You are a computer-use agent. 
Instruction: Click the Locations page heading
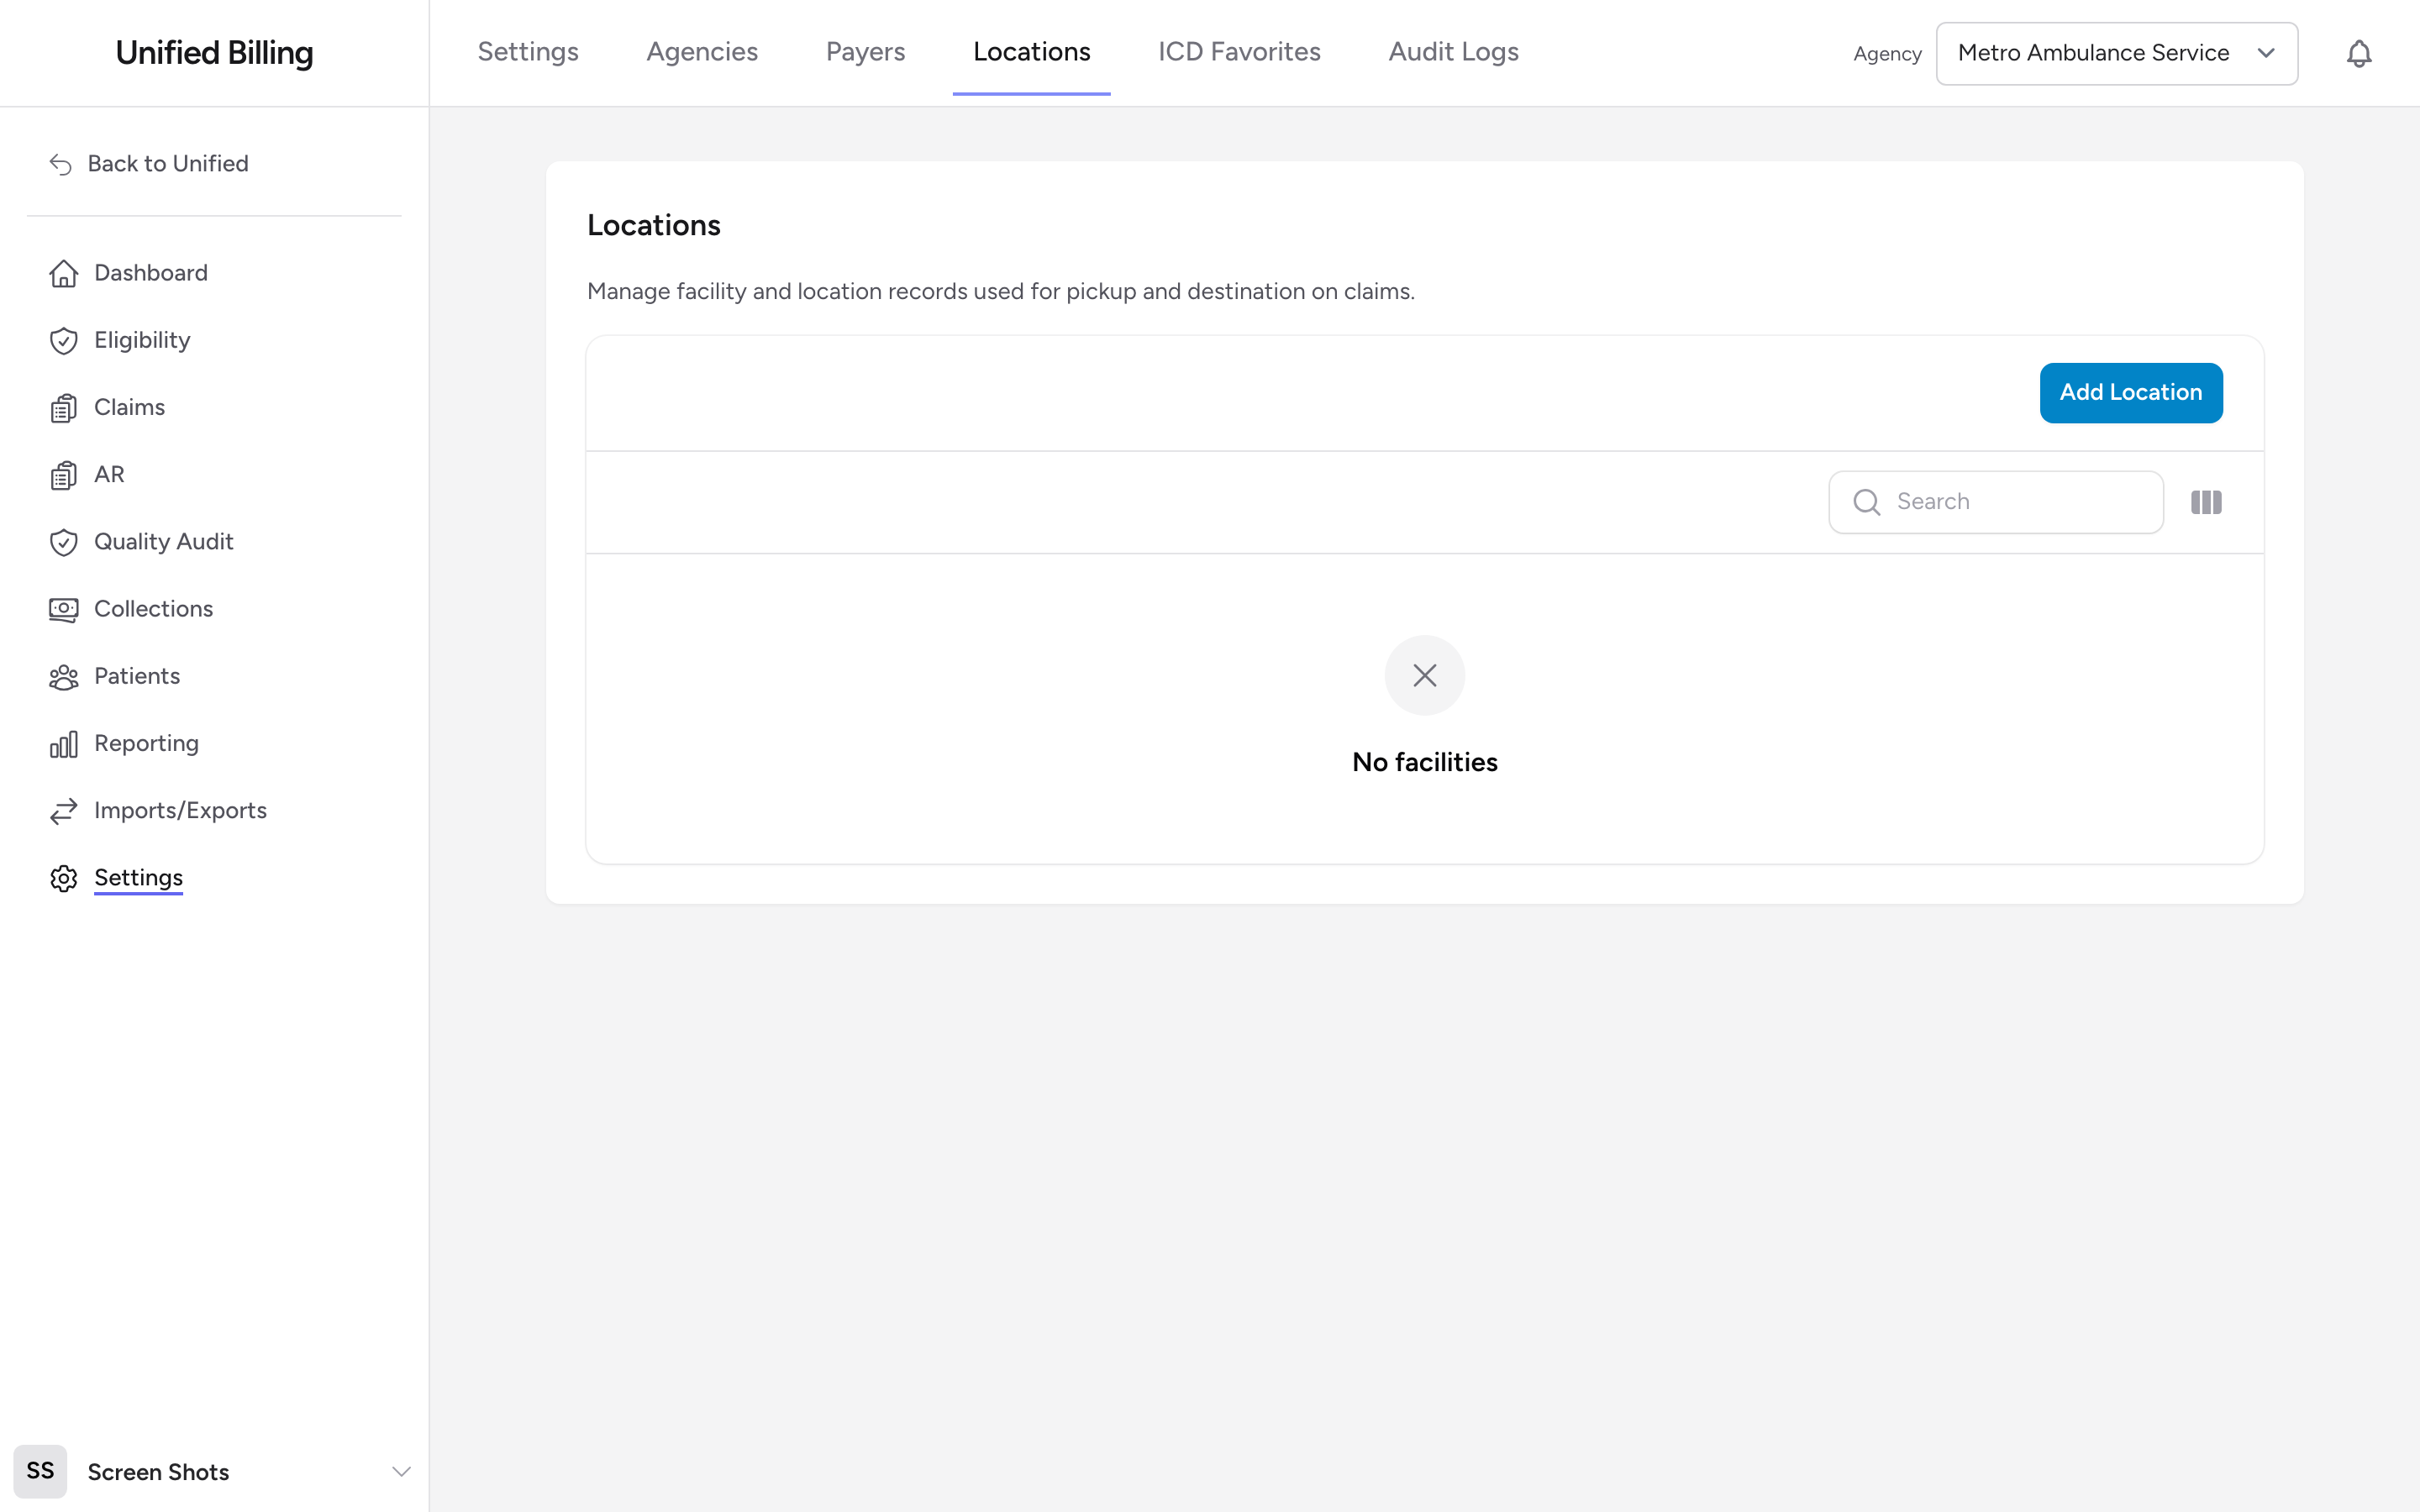pos(653,226)
